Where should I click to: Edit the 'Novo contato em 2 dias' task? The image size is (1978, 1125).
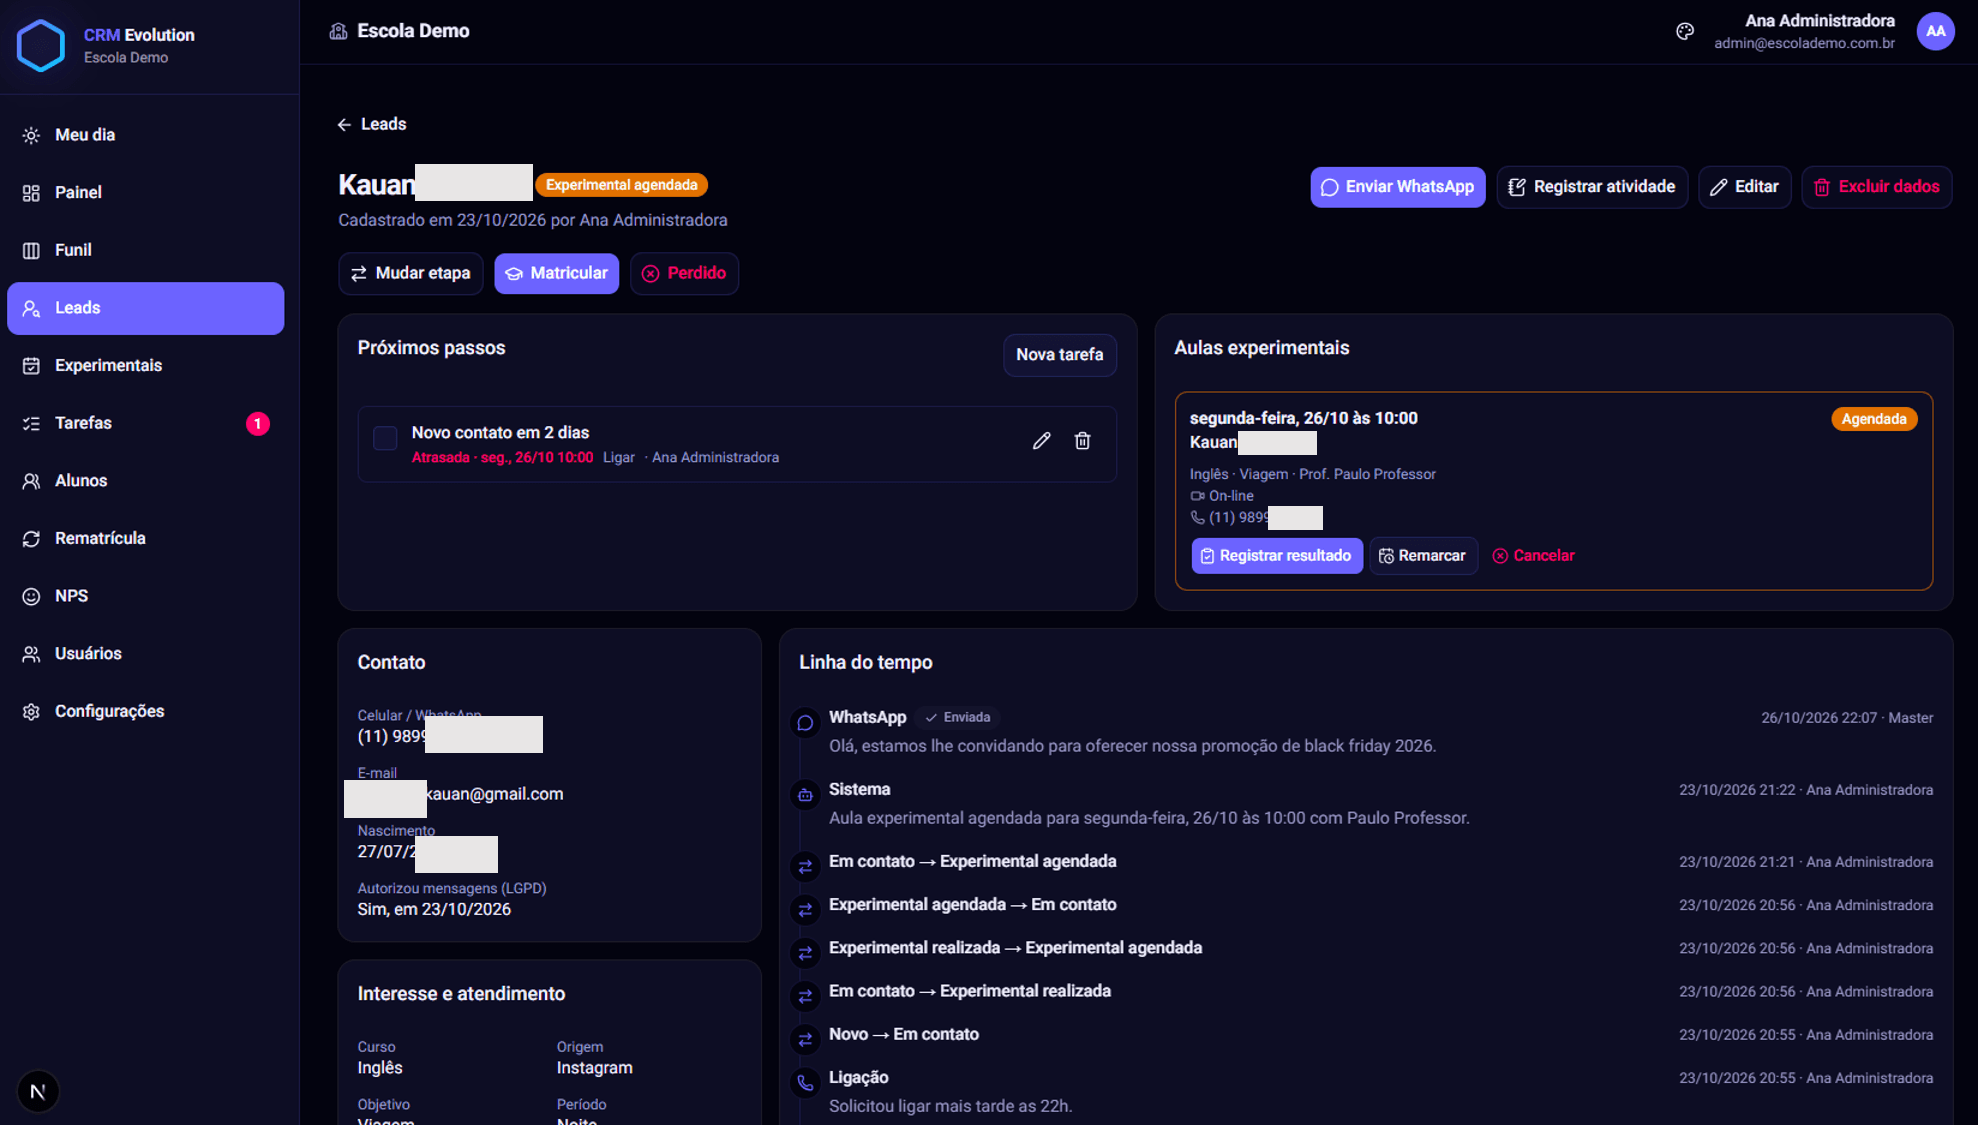tap(1041, 441)
